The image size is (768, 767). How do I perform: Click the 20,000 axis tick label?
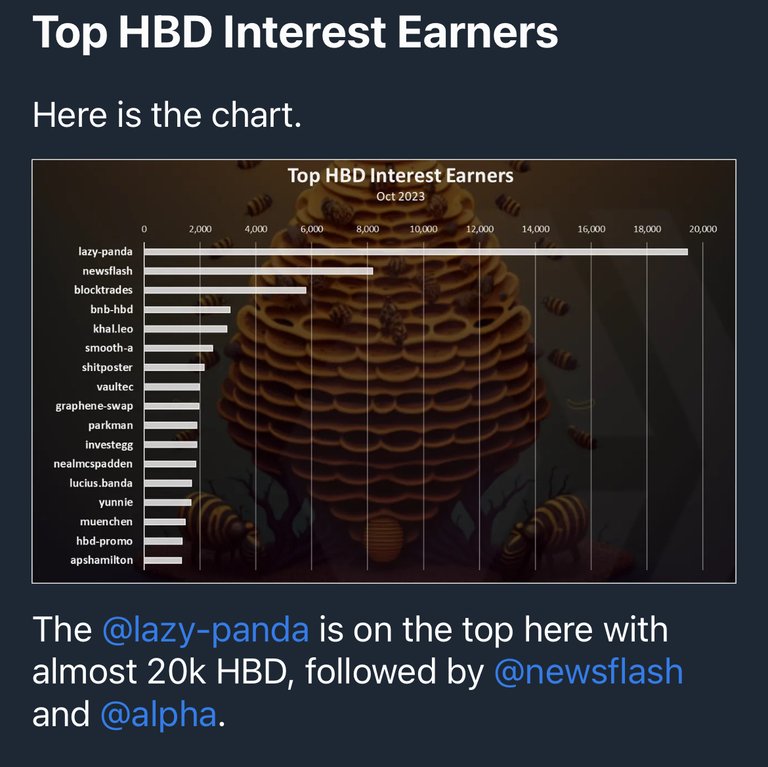703,229
